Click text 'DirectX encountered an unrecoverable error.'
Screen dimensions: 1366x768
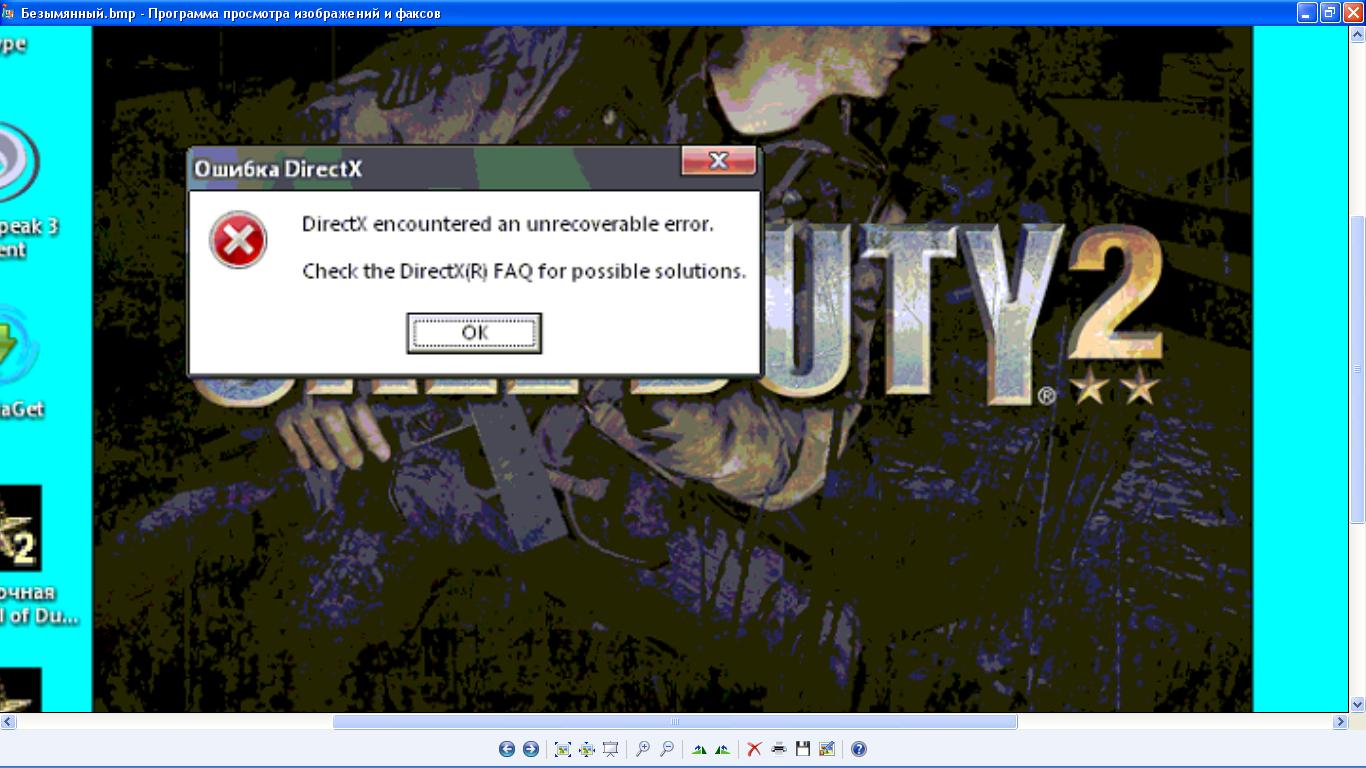(x=508, y=224)
